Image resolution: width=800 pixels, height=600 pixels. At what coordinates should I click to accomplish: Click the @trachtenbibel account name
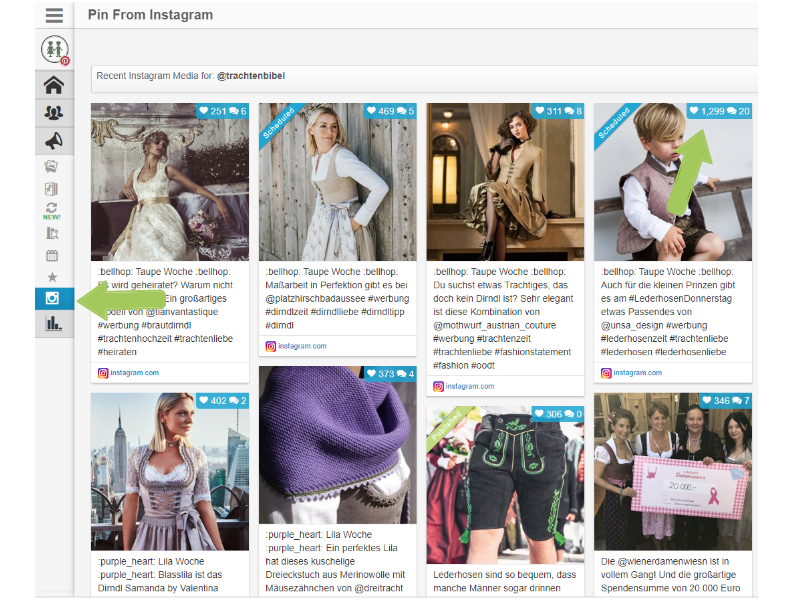tap(251, 76)
